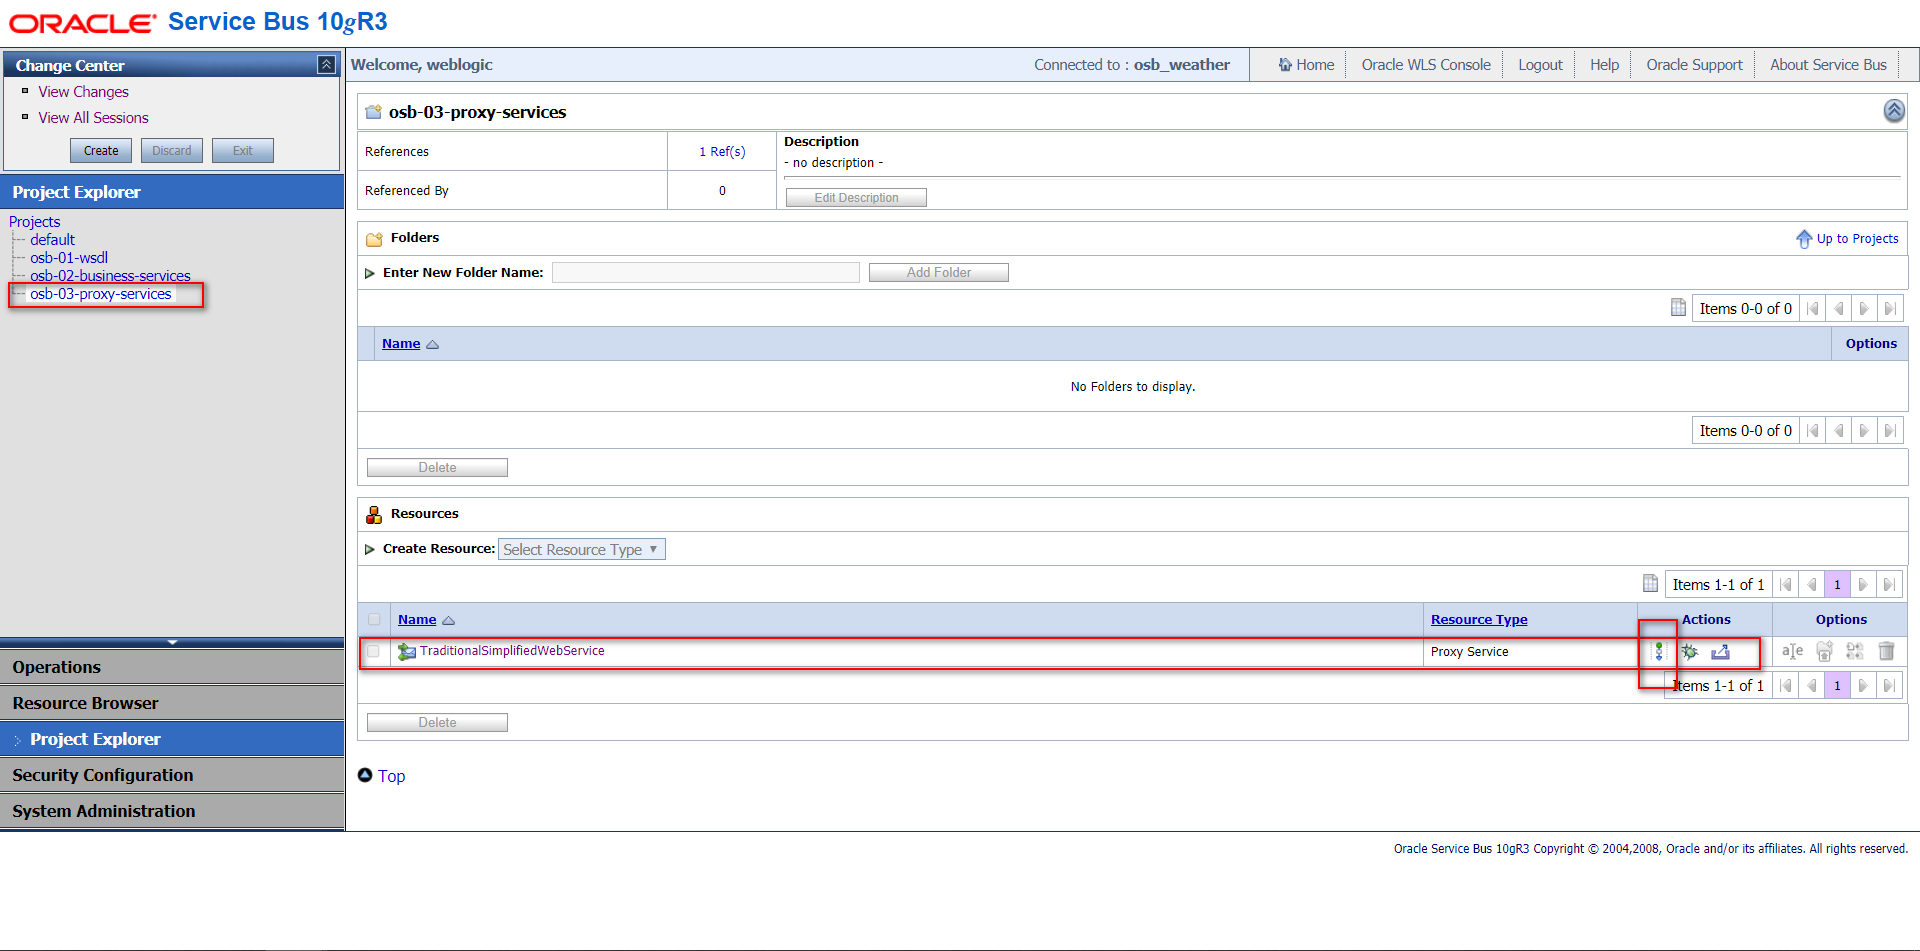Expand the Create Resource triangle

(370, 549)
